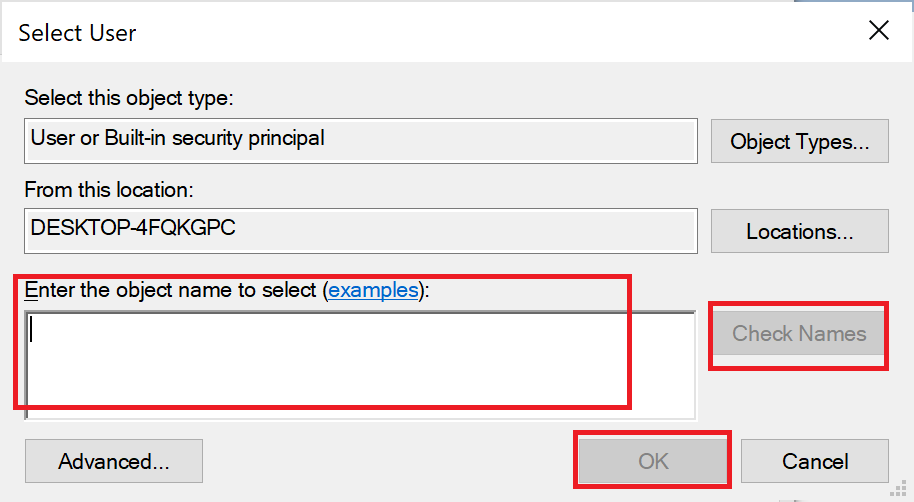This screenshot has height=502, width=914.
Task: Confirm with the OK button
Action: [652, 461]
